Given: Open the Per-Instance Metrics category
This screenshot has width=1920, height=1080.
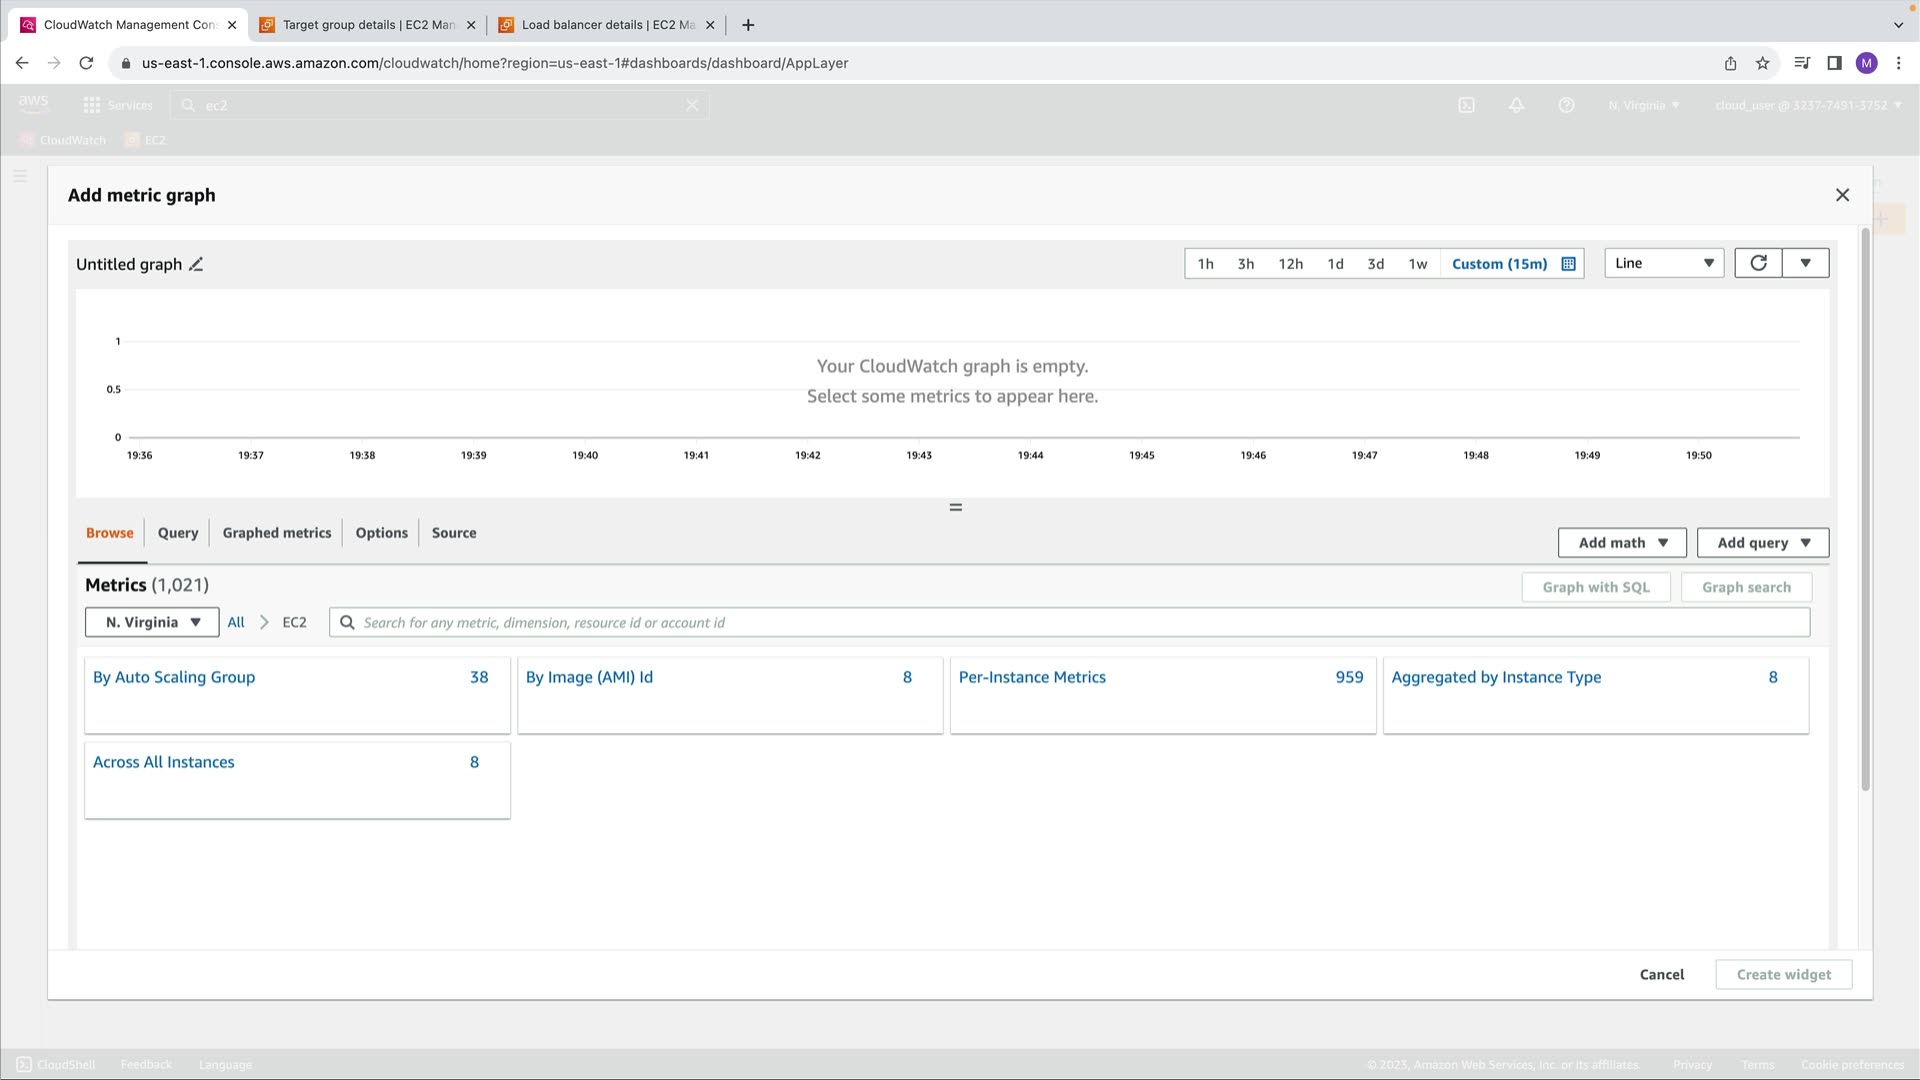Looking at the screenshot, I should 1031,677.
